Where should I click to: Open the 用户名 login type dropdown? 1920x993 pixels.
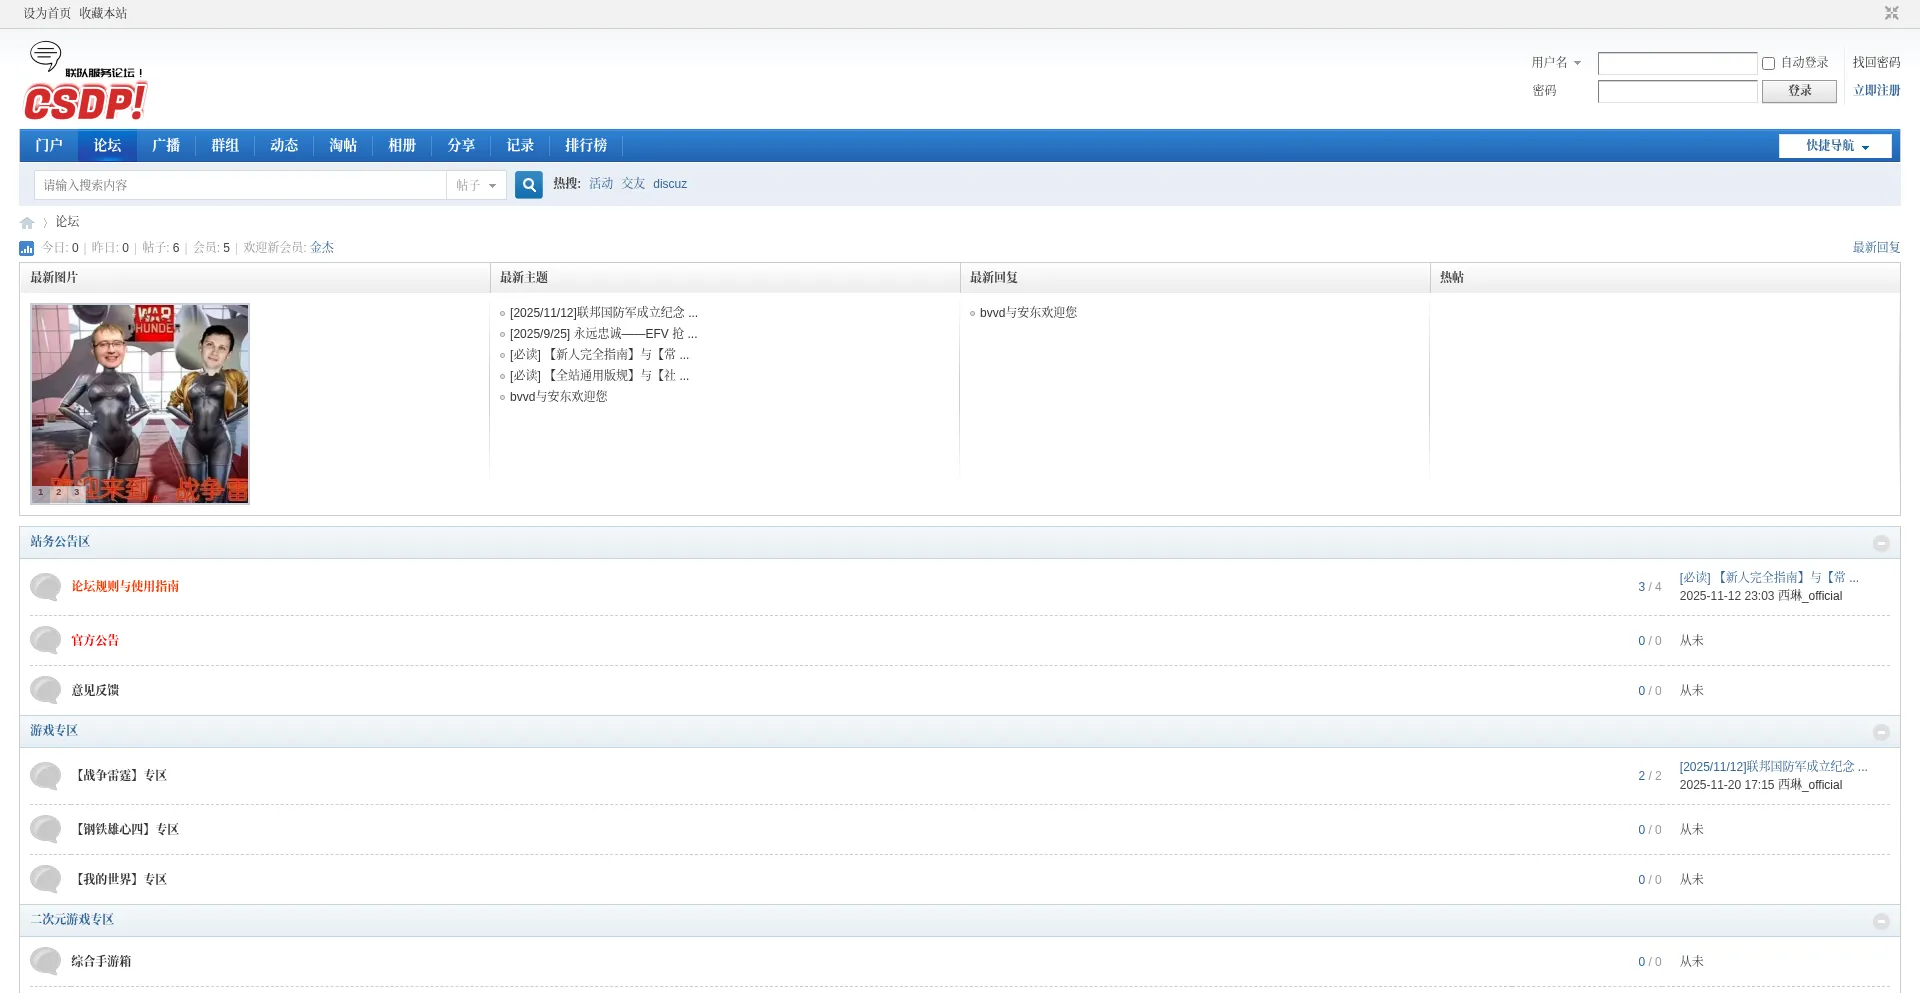1556,63
